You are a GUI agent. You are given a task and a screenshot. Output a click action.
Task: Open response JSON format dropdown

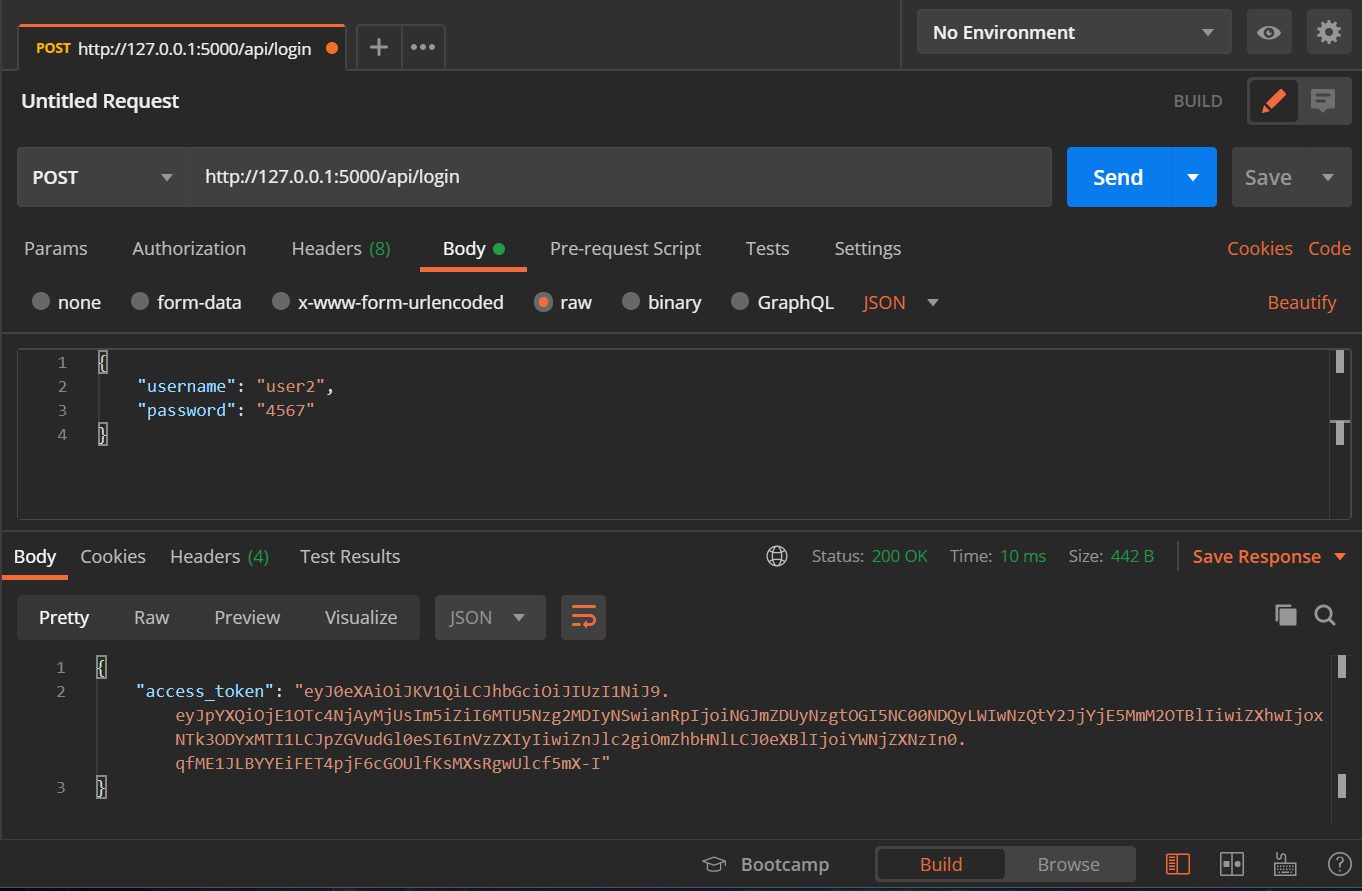point(490,617)
